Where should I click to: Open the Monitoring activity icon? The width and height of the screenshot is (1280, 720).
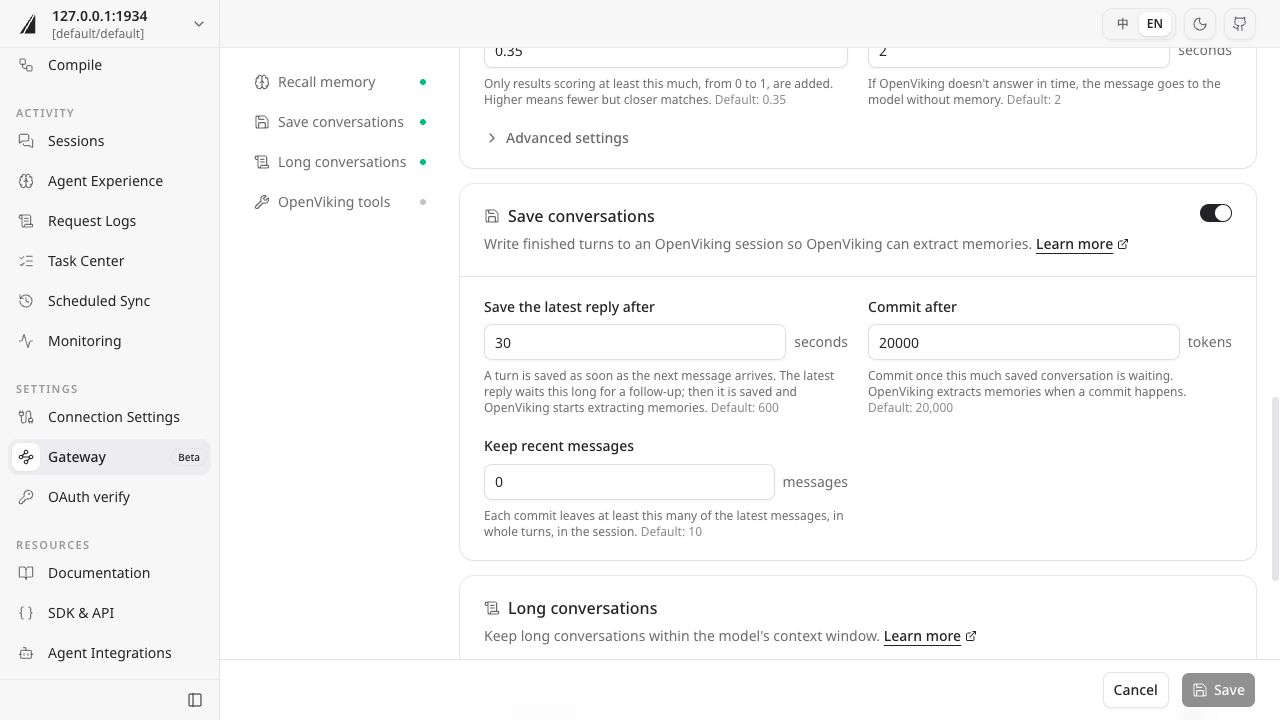pyautogui.click(x=26, y=341)
